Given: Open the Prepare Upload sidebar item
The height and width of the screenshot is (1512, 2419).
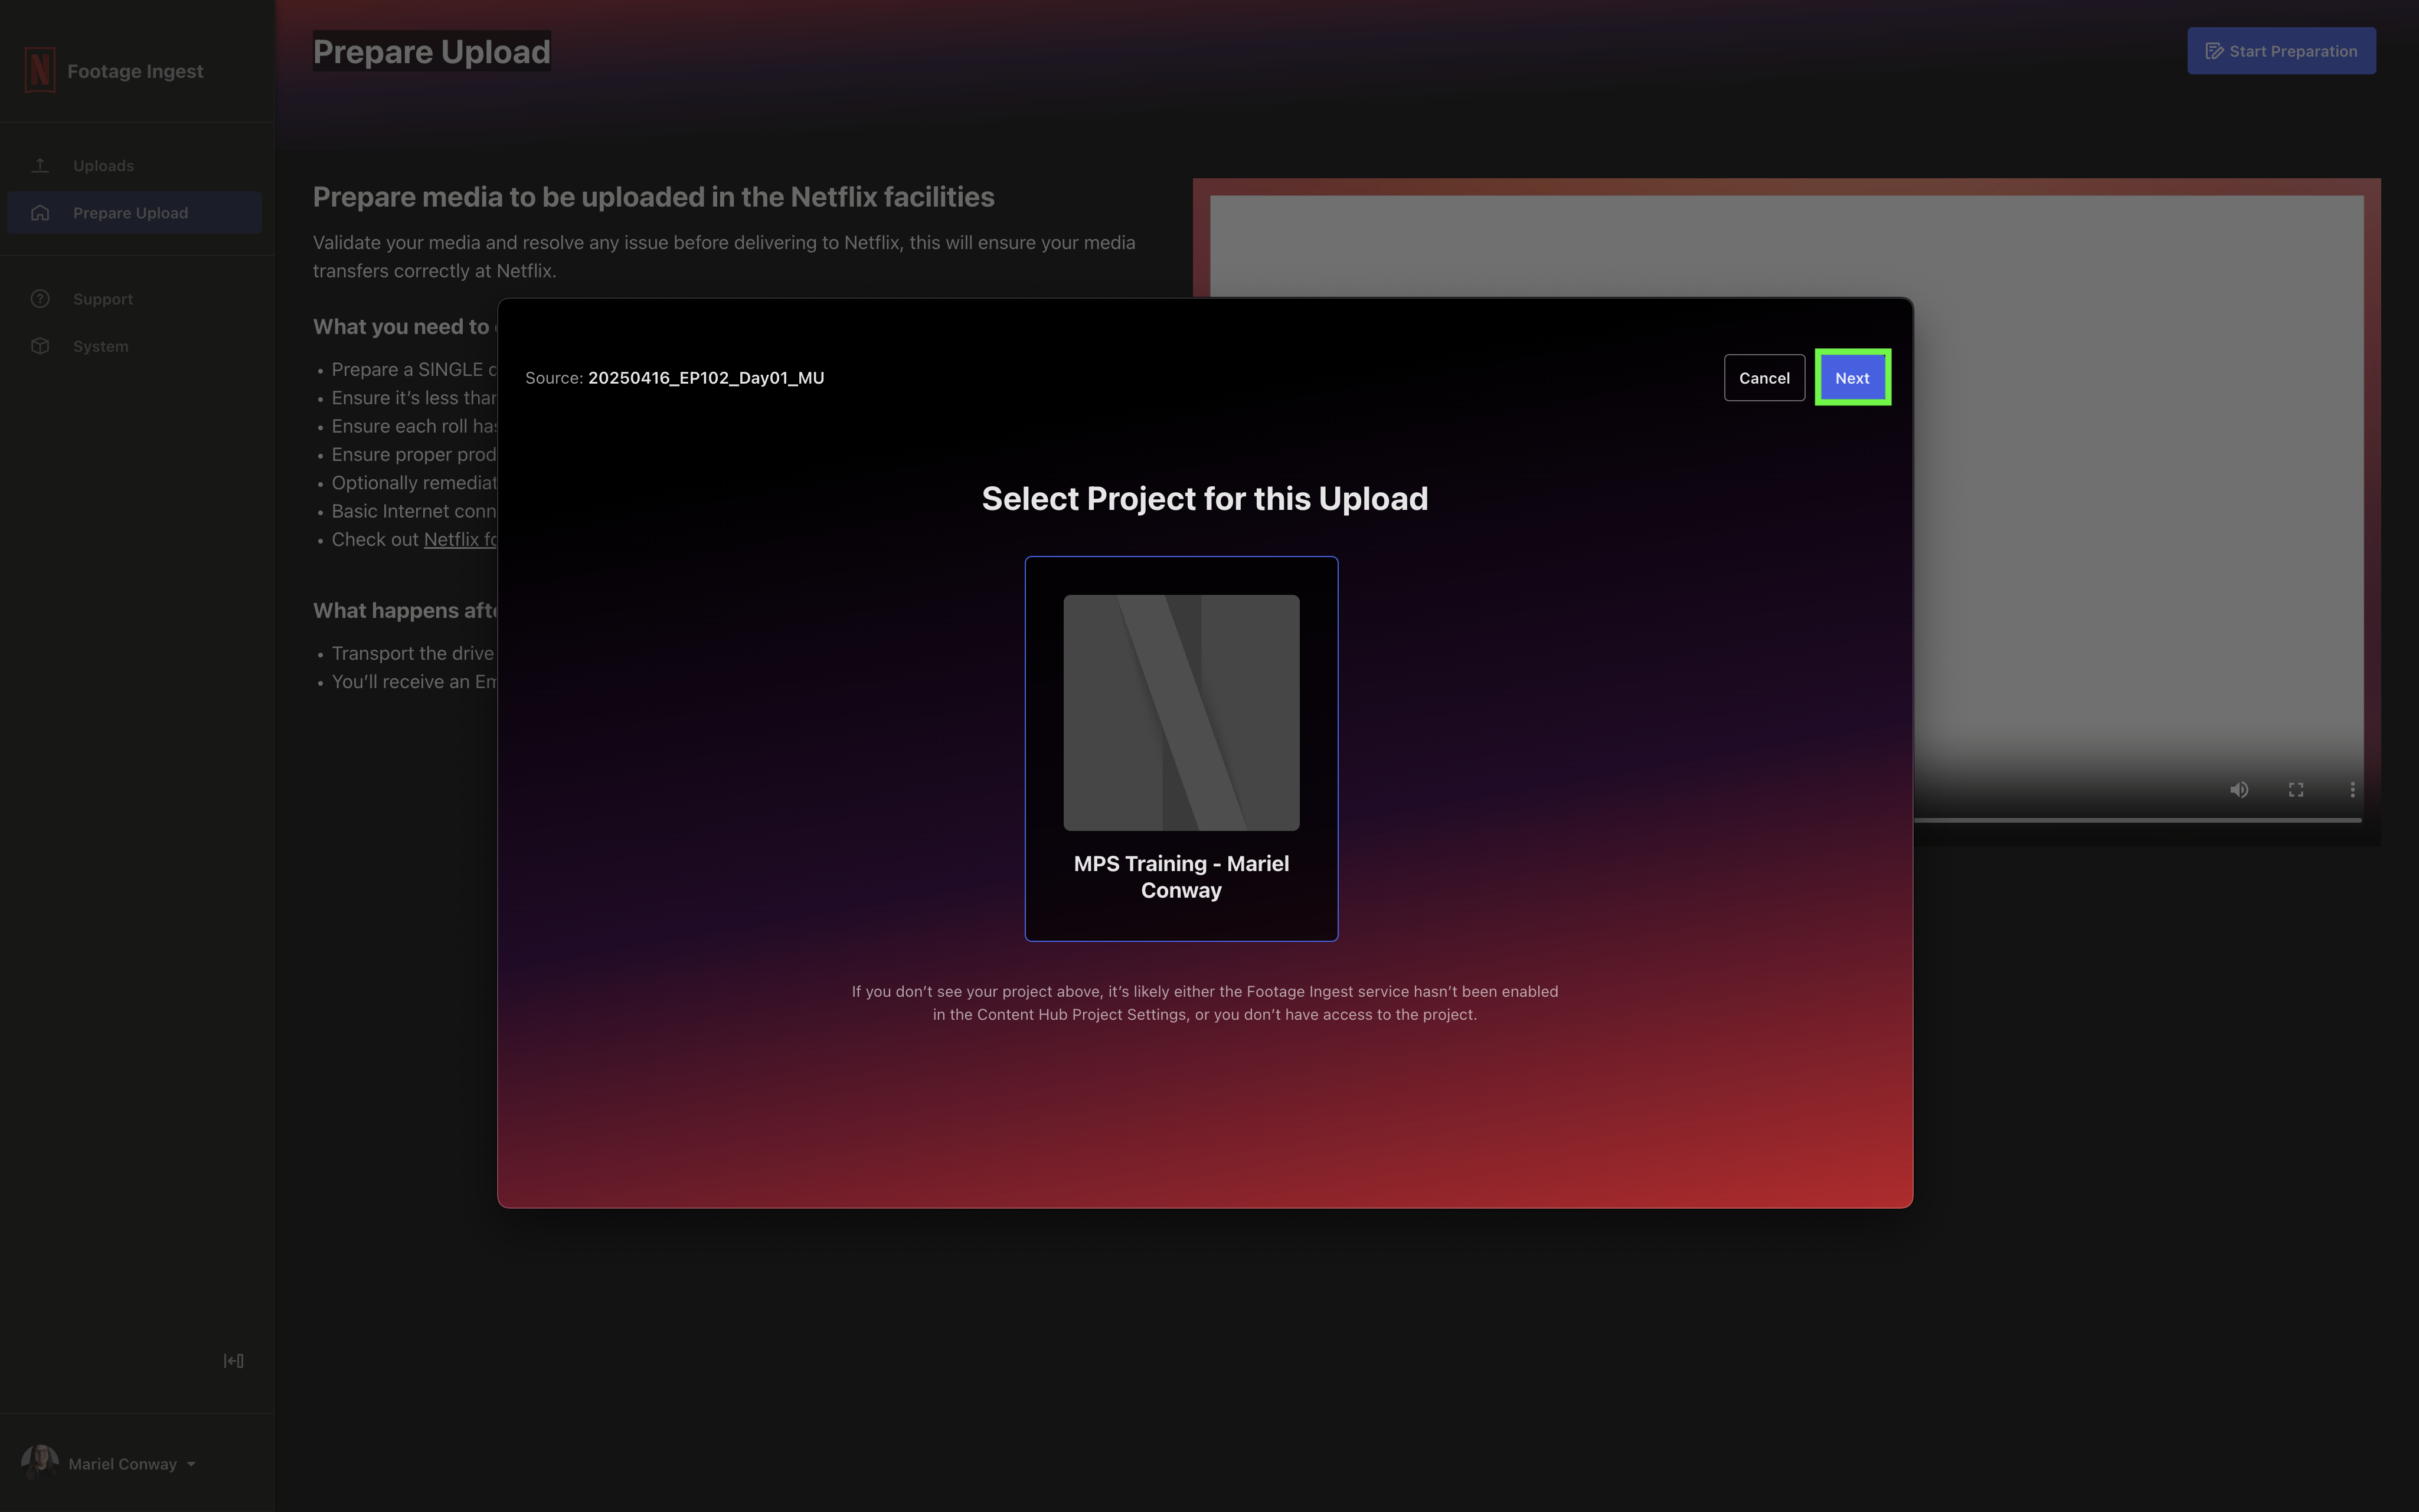Looking at the screenshot, I should pos(134,213).
